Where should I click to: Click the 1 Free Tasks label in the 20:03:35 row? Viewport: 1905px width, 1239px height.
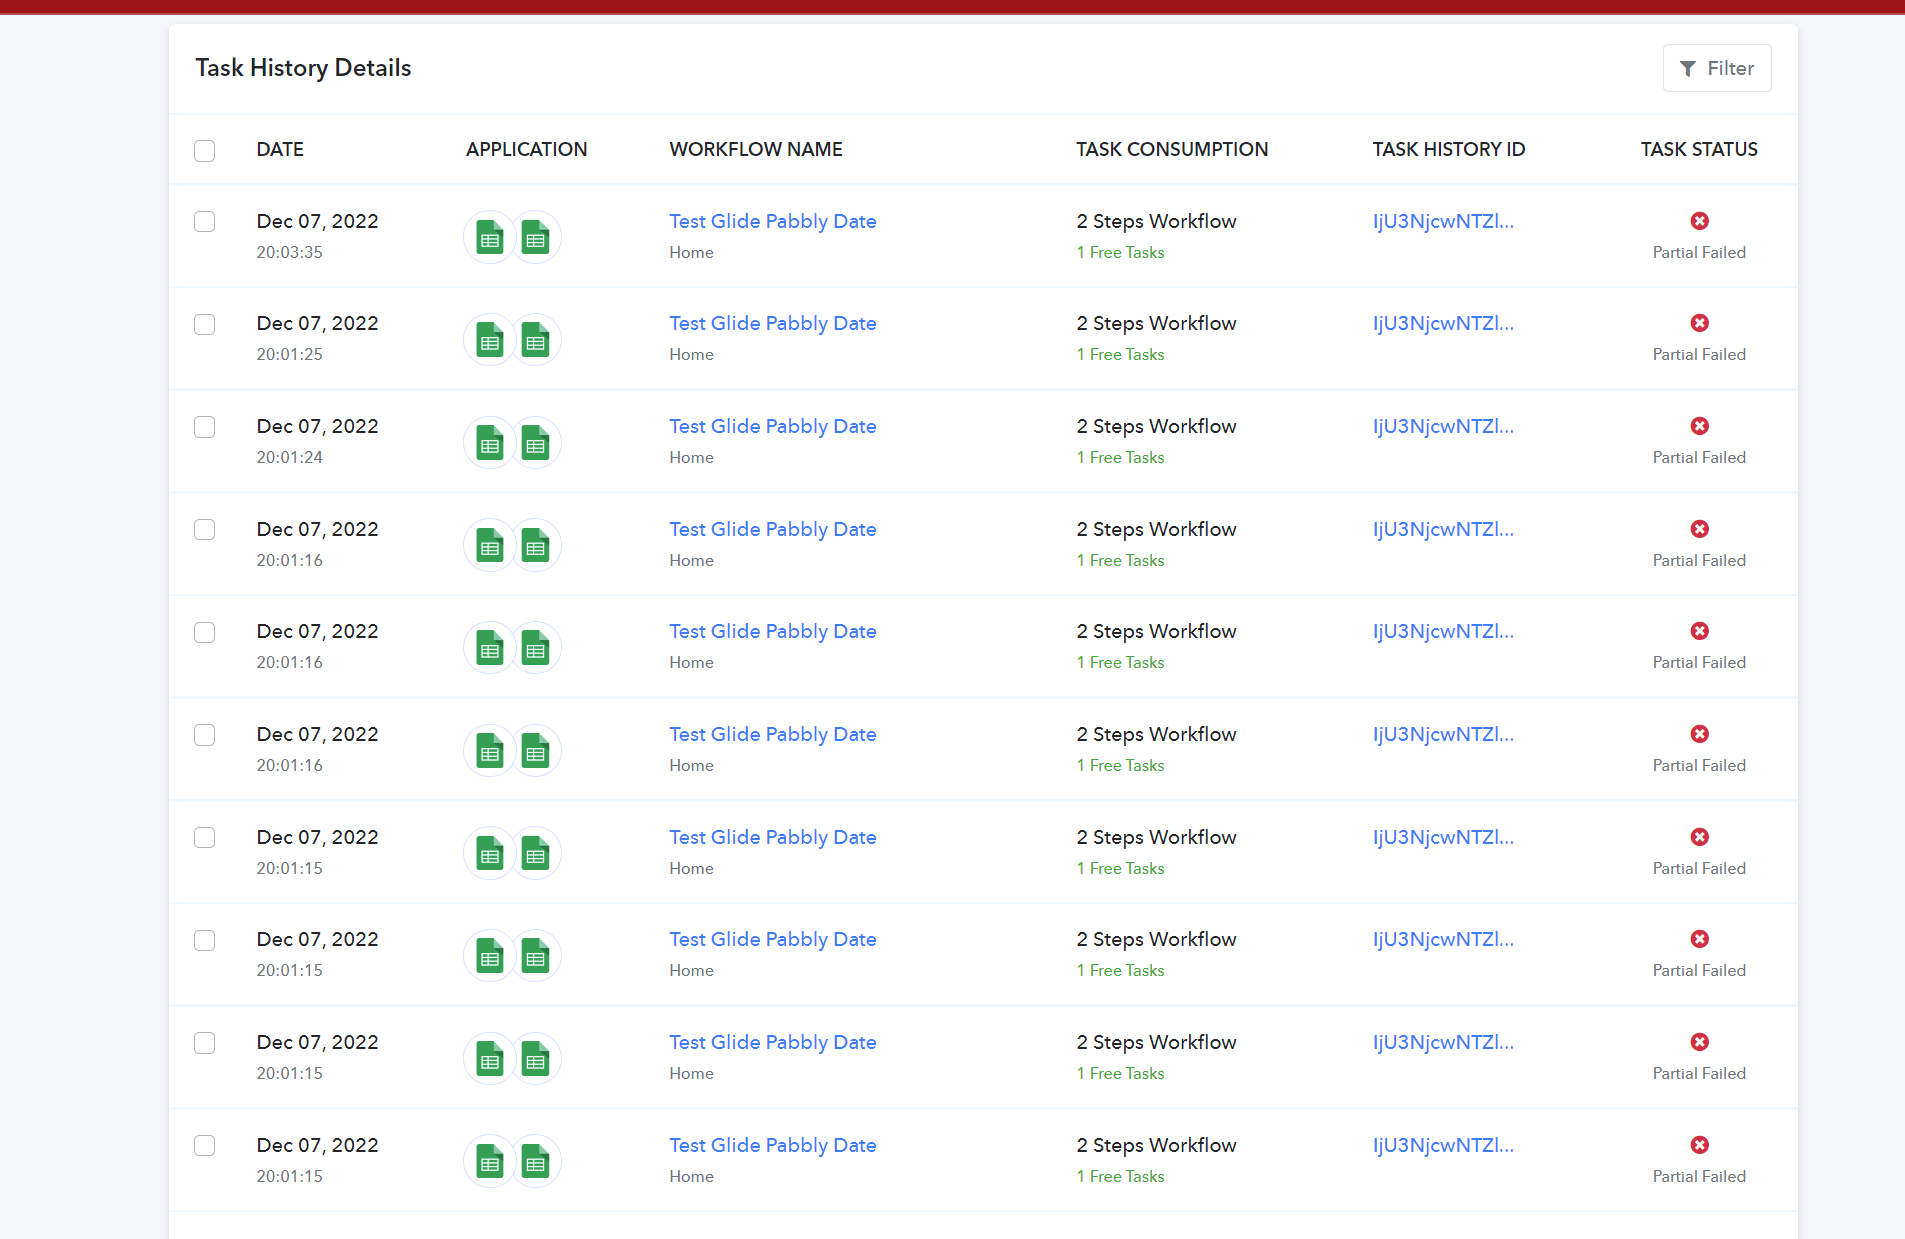(1120, 252)
